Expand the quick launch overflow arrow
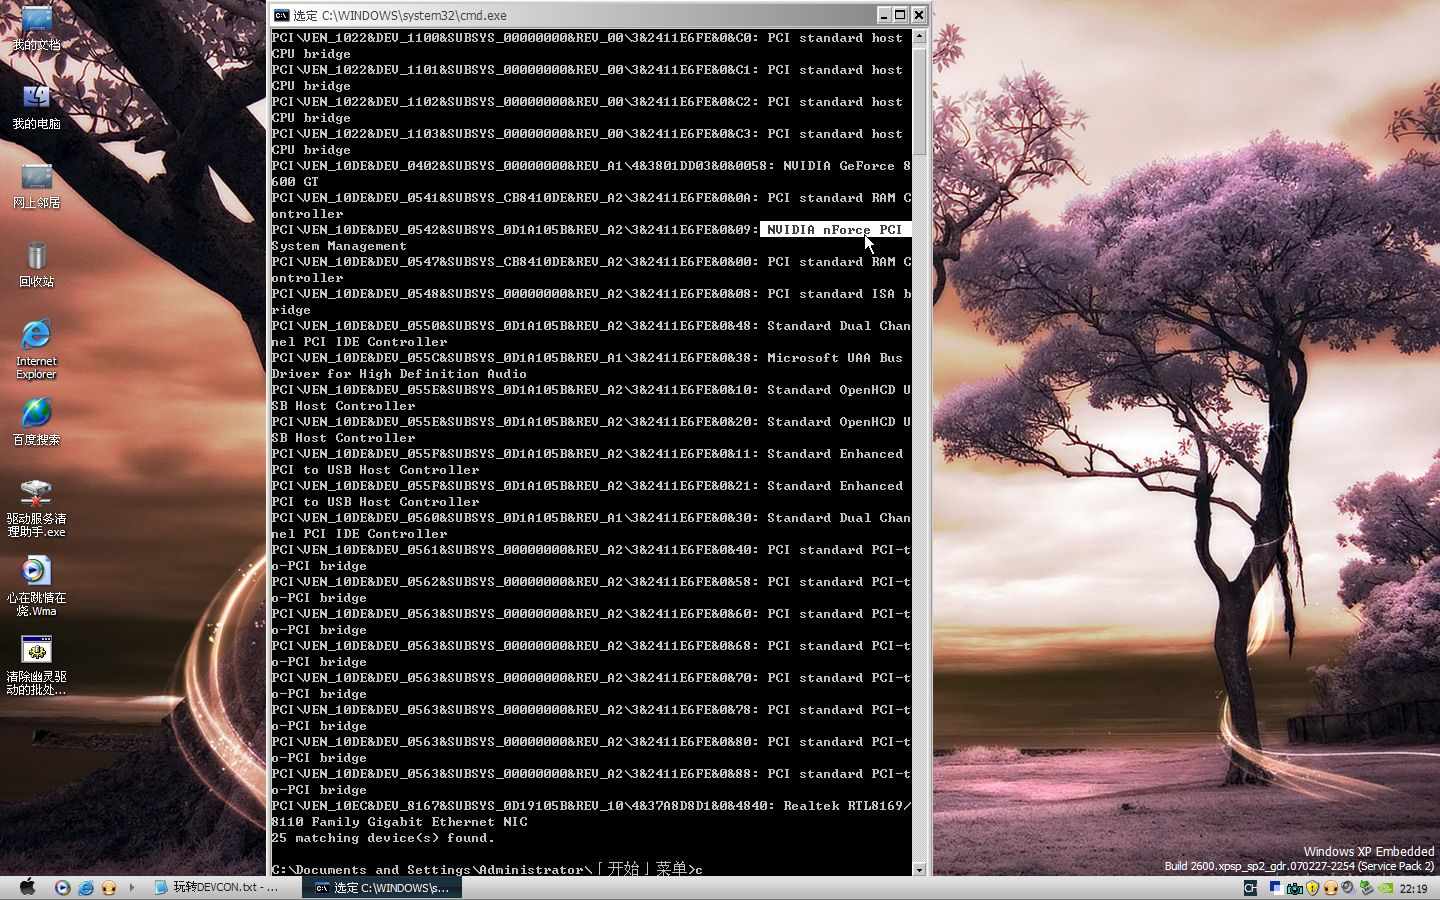The image size is (1440, 900). tap(131, 887)
